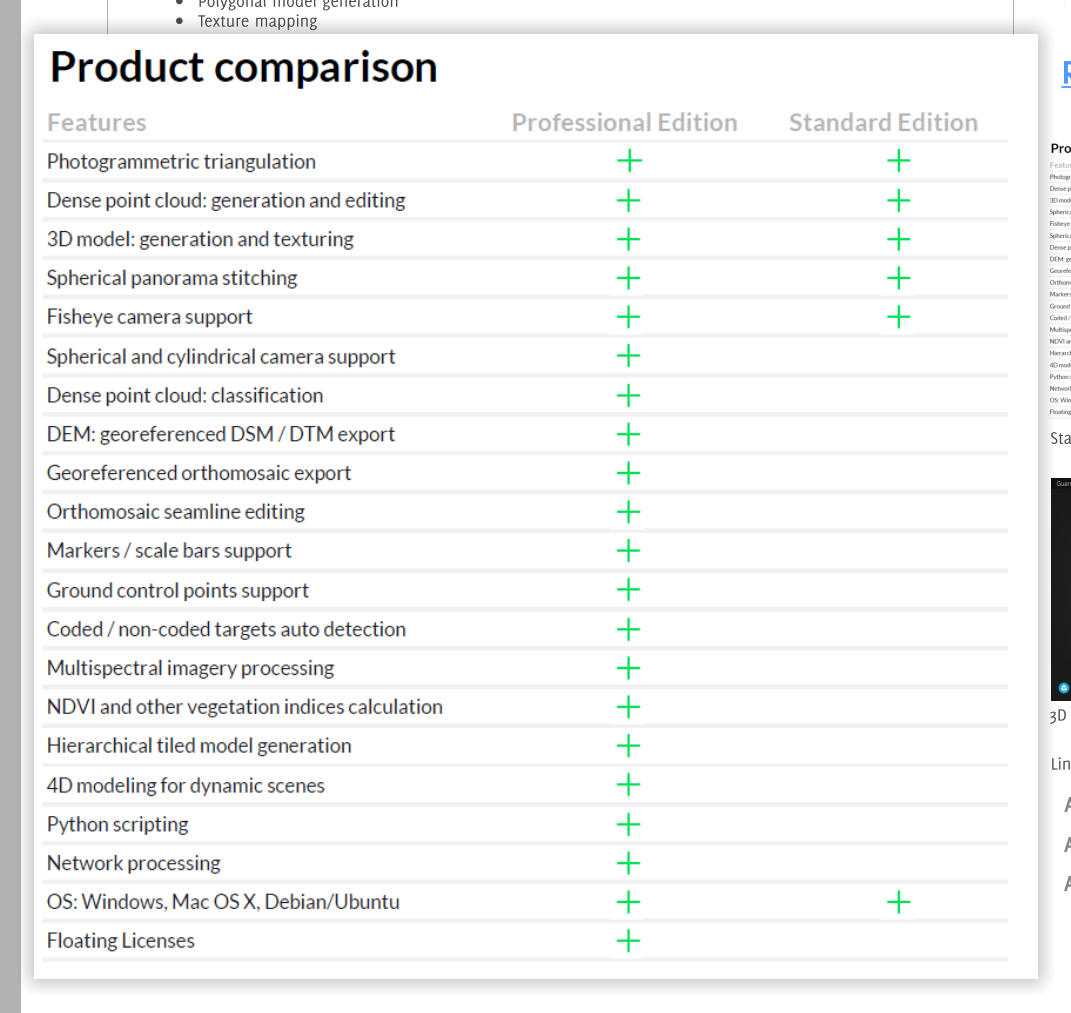This screenshot has width=1071, height=1013.
Task: Open the small product comparison thumbnail at right
Action: pyautogui.click(x=1060, y=280)
